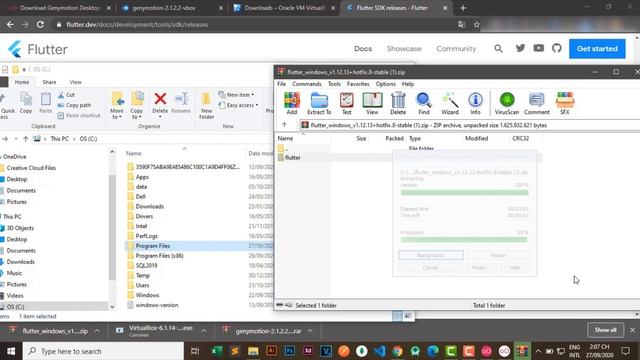Viewport: 640px width, 360px height.
Task: Switch to the Explorer View ribbon tab
Action: (x=75, y=82)
